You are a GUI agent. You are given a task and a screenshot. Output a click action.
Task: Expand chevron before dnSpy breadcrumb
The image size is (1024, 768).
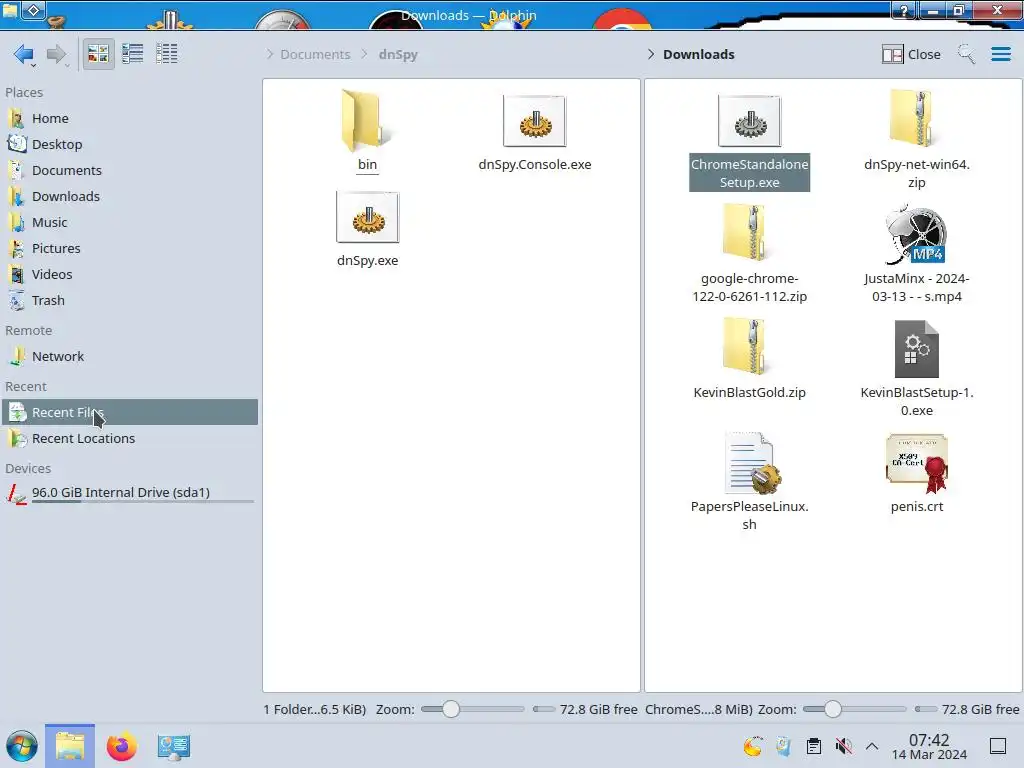click(x=364, y=54)
